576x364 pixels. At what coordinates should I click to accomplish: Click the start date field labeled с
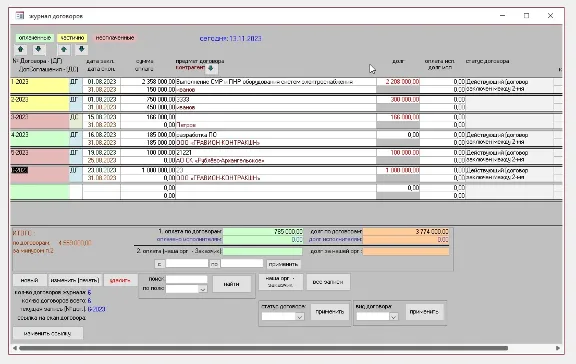pos(187,263)
